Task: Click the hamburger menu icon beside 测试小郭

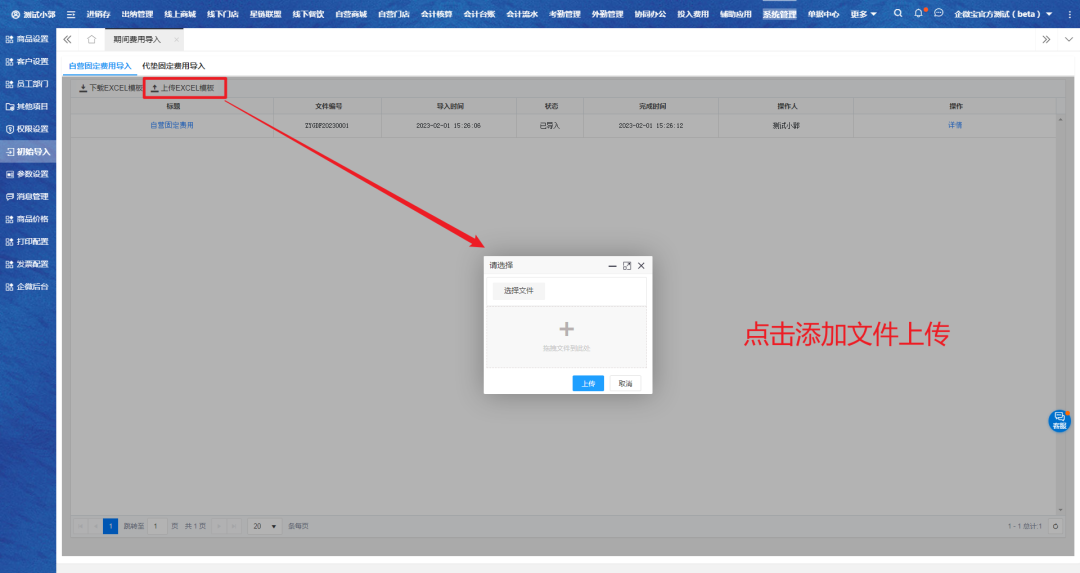Action: [71, 14]
